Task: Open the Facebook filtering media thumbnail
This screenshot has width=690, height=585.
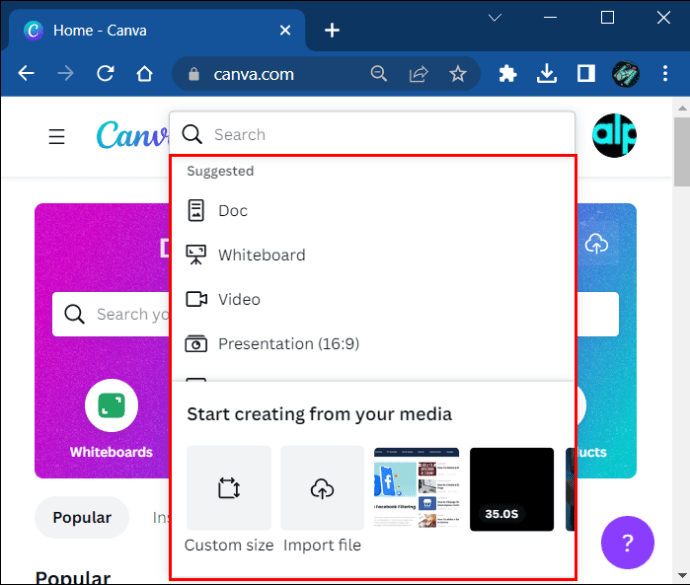Action: click(416, 489)
